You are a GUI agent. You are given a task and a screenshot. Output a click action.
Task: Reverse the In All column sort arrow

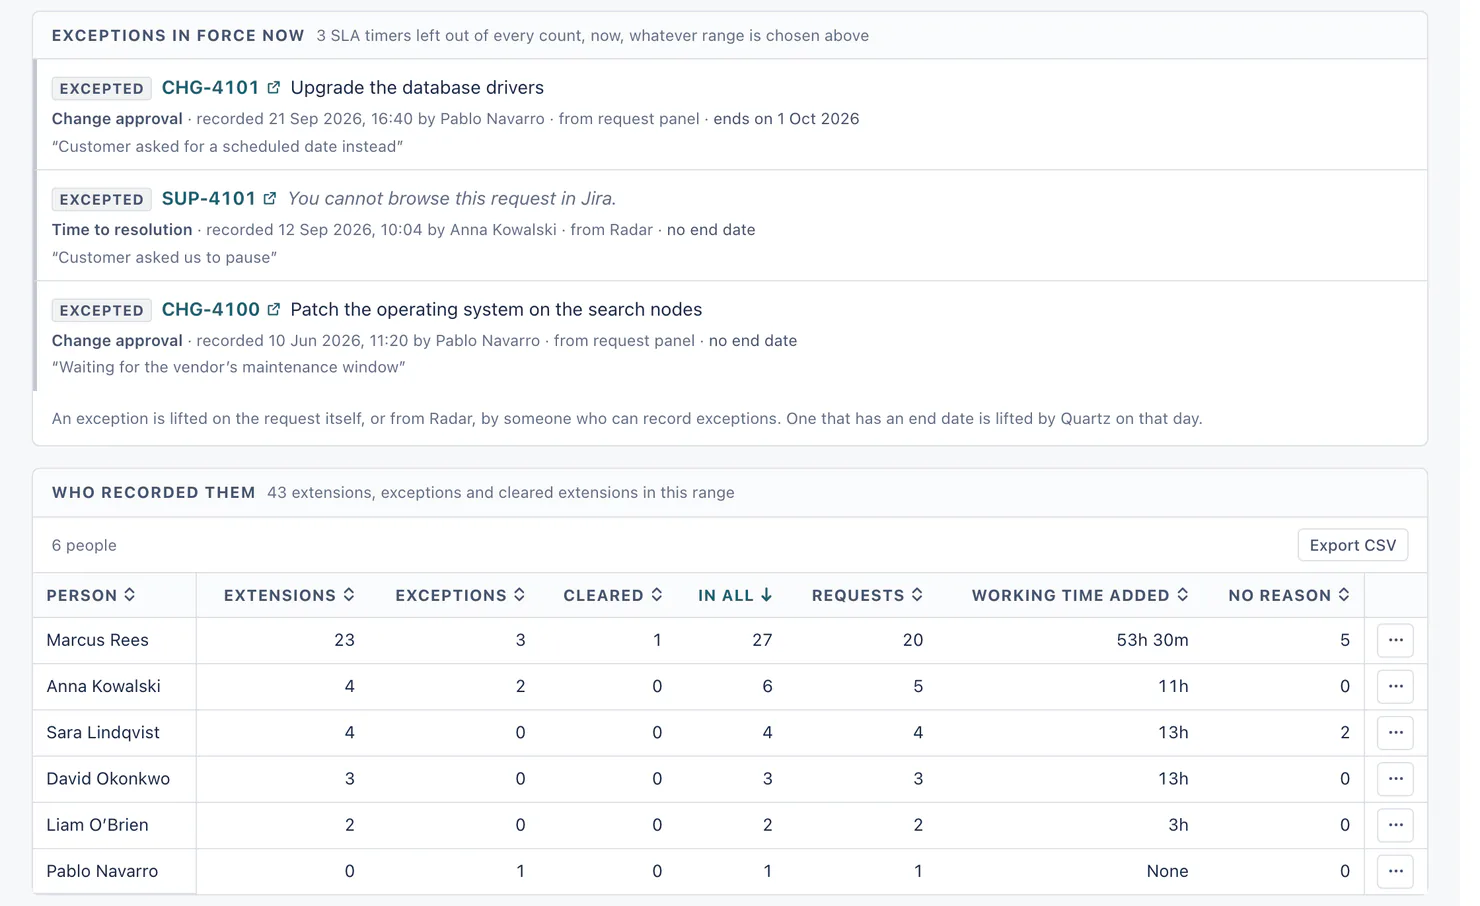[x=766, y=595]
